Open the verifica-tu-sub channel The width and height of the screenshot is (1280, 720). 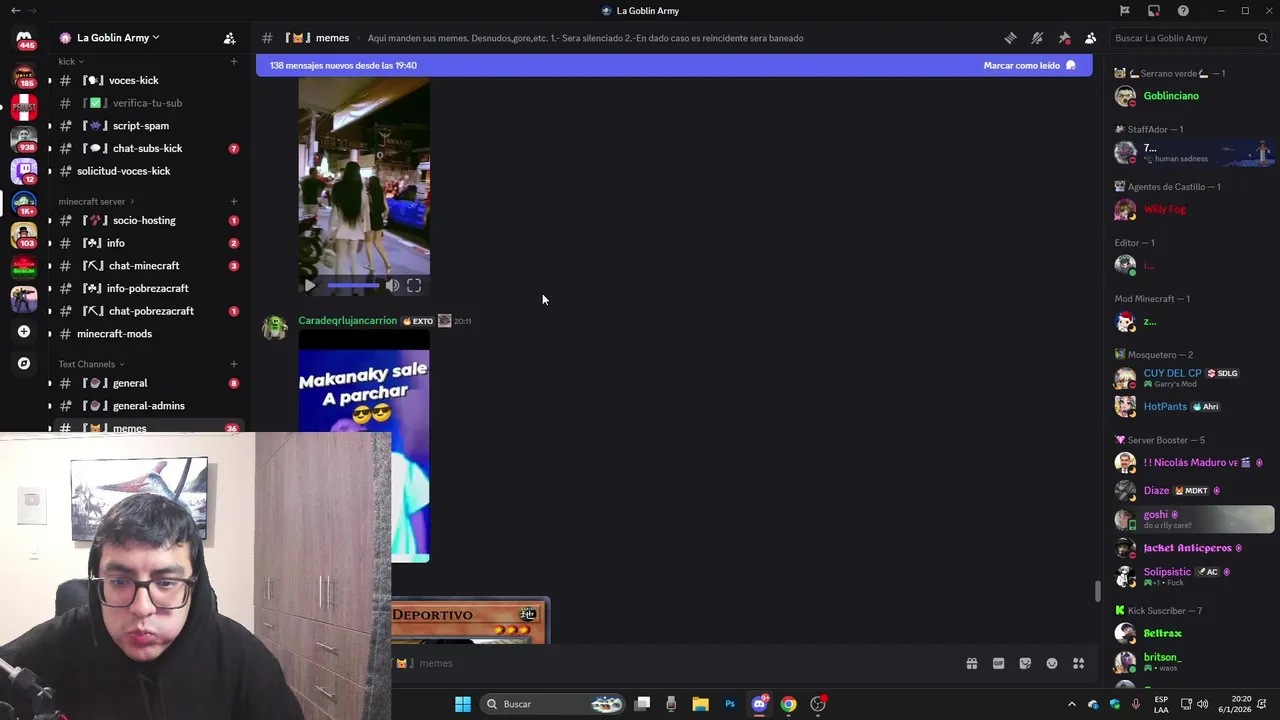coord(146,103)
